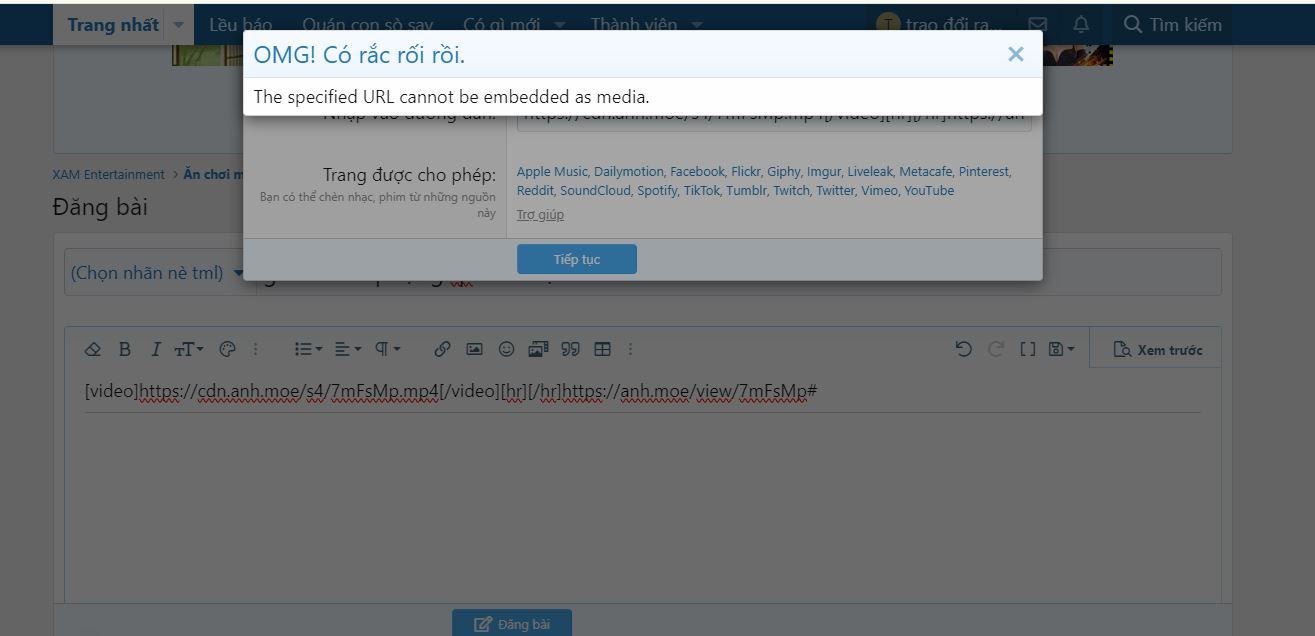Click the insert media icon
The height and width of the screenshot is (636, 1315).
point(538,349)
